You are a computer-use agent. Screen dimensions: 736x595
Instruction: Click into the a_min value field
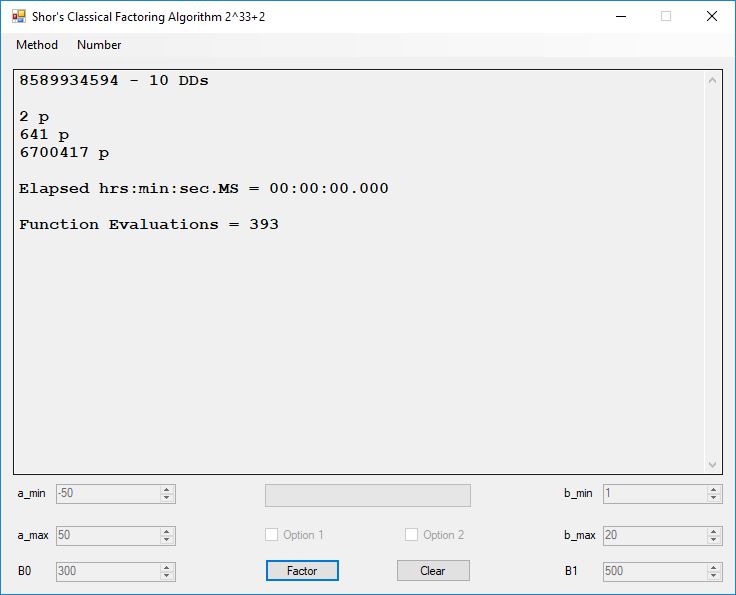tap(107, 494)
